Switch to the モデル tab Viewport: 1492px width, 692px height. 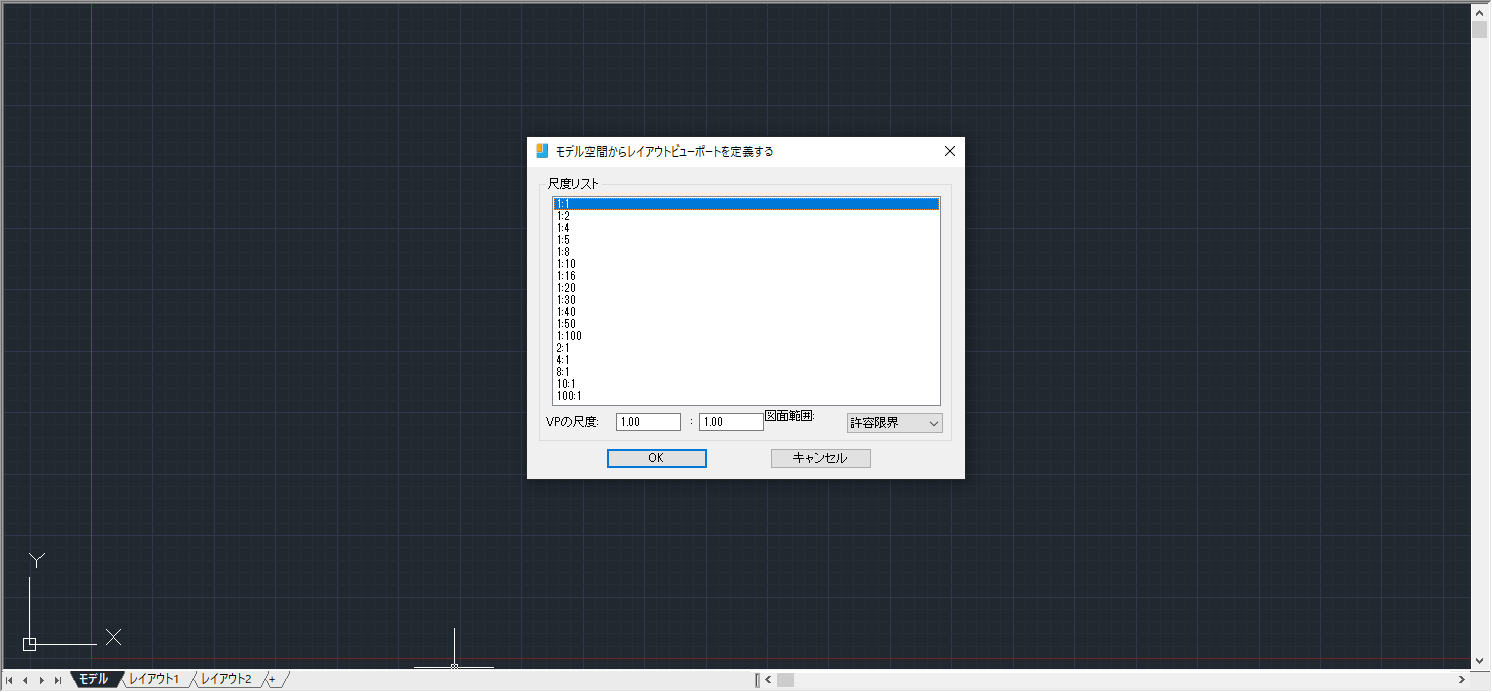(x=93, y=679)
